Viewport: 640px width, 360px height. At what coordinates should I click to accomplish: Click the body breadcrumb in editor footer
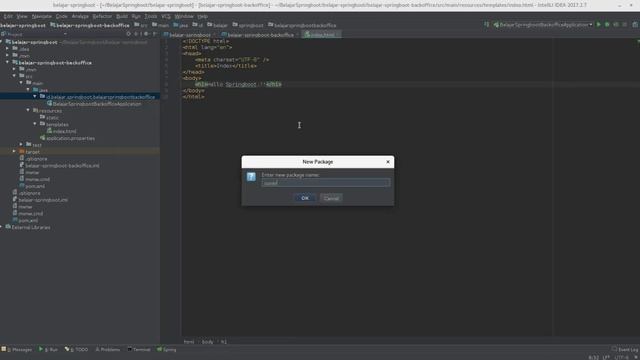click(x=207, y=342)
